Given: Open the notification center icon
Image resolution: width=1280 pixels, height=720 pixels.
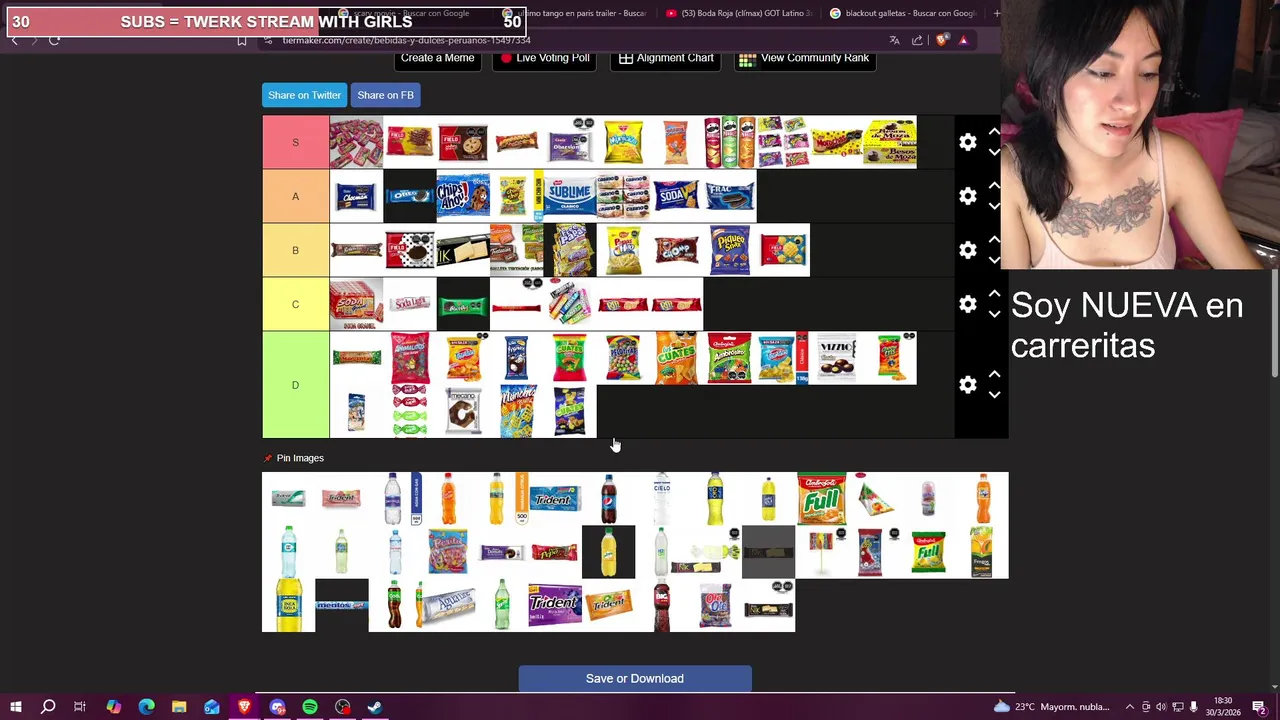Looking at the screenshot, I should [1259, 707].
